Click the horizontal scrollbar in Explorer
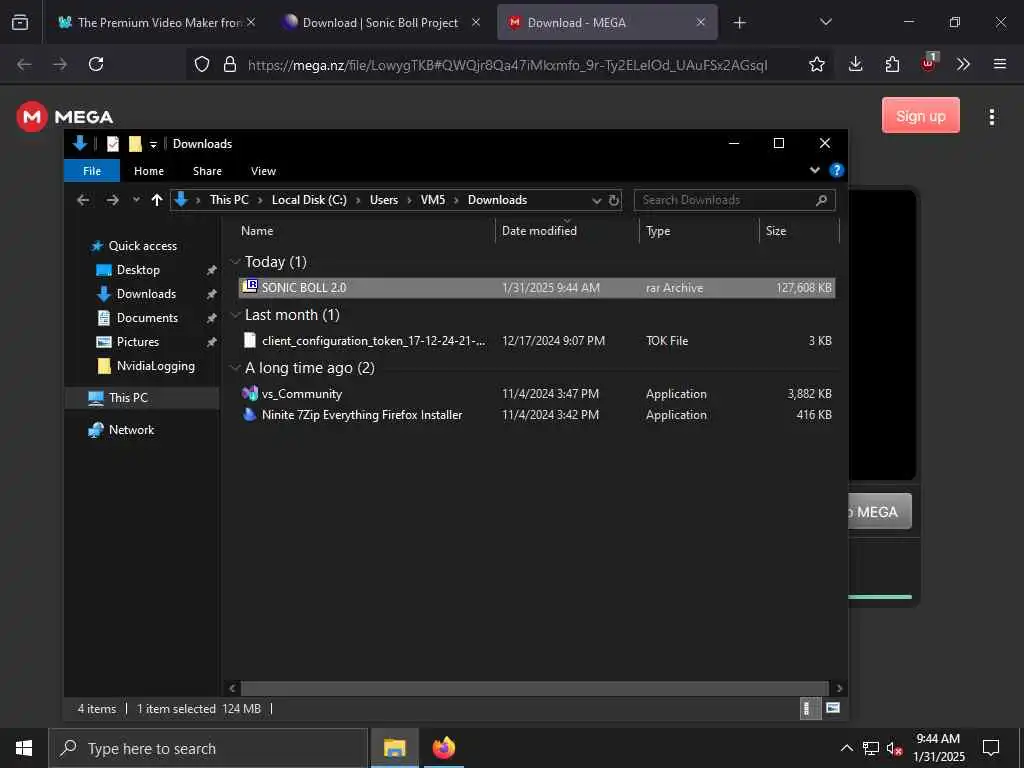The height and width of the screenshot is (768, 1024). [534, 688]
